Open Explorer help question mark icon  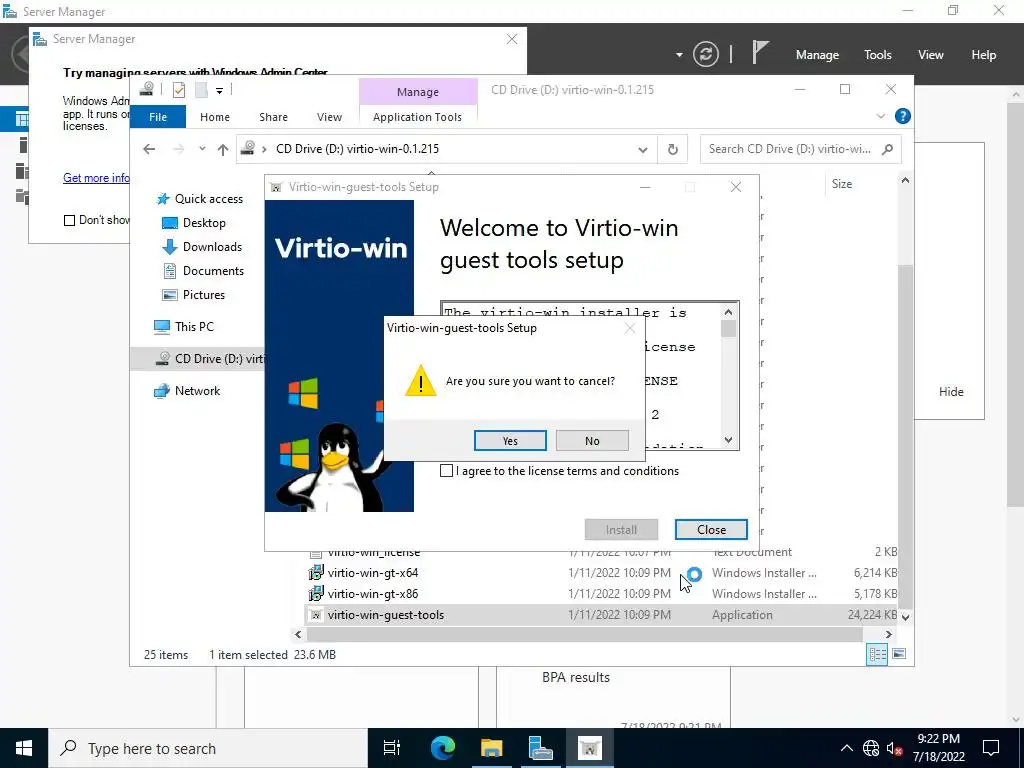903,116
